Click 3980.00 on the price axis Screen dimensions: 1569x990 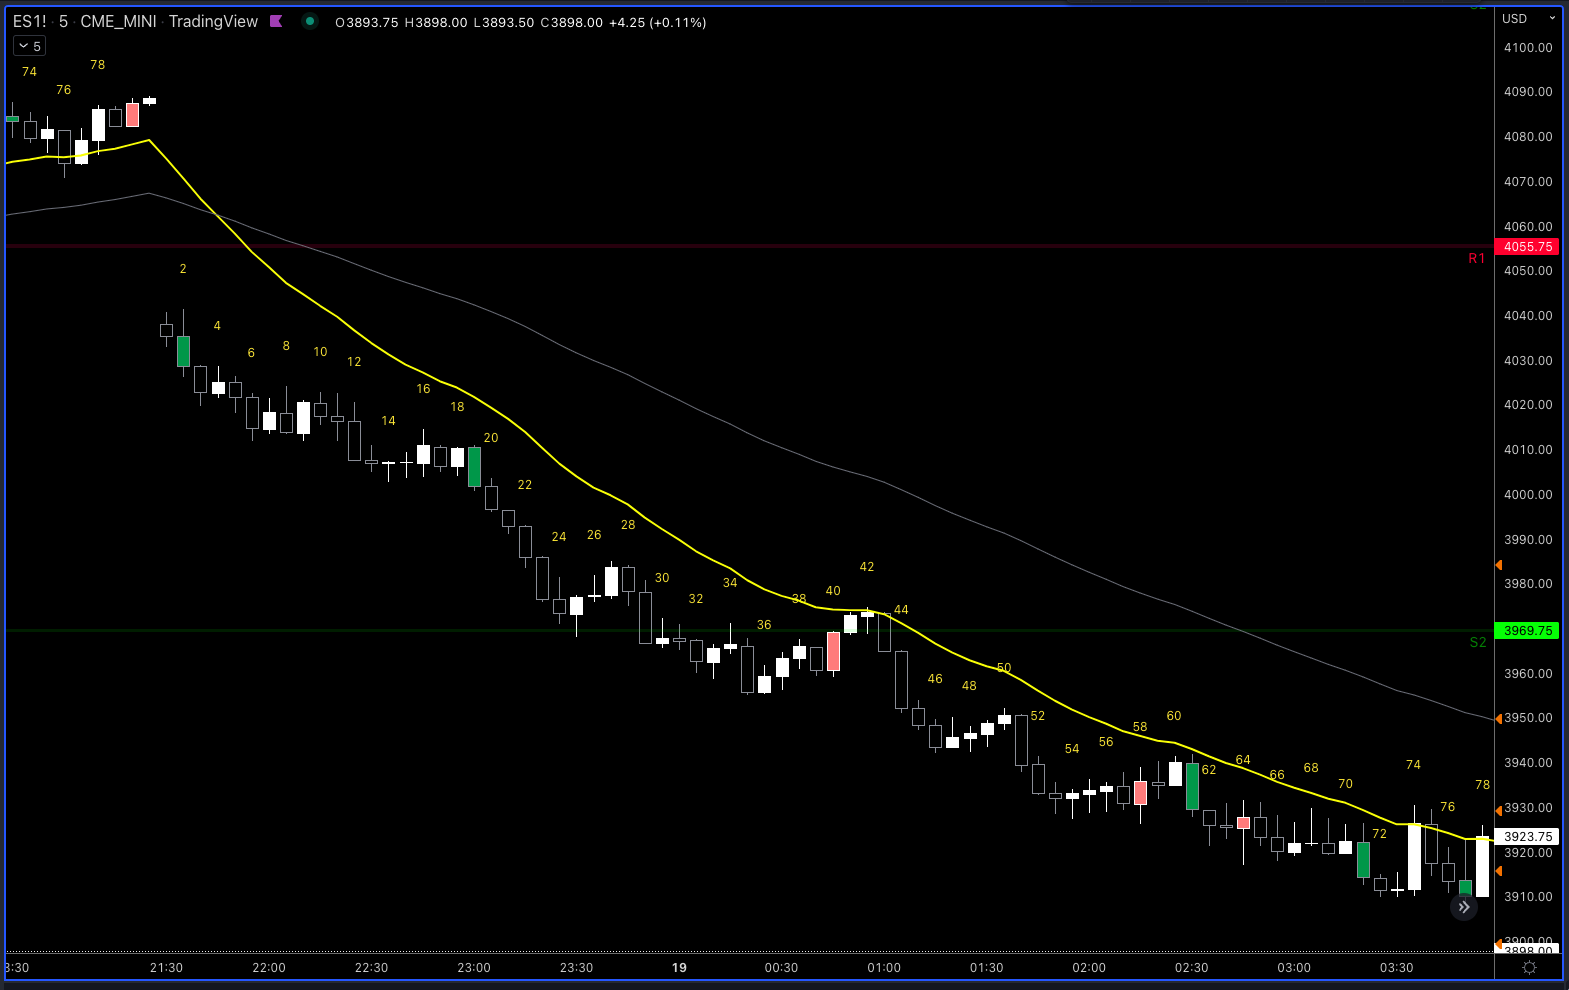pos(1528,584)
